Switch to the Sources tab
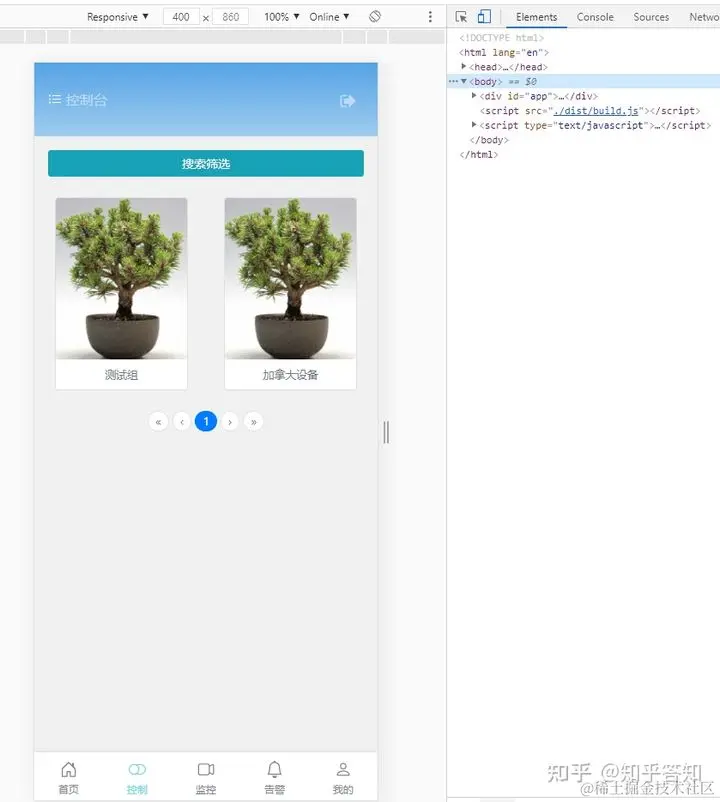720x802 pixels. pos(651,17)
